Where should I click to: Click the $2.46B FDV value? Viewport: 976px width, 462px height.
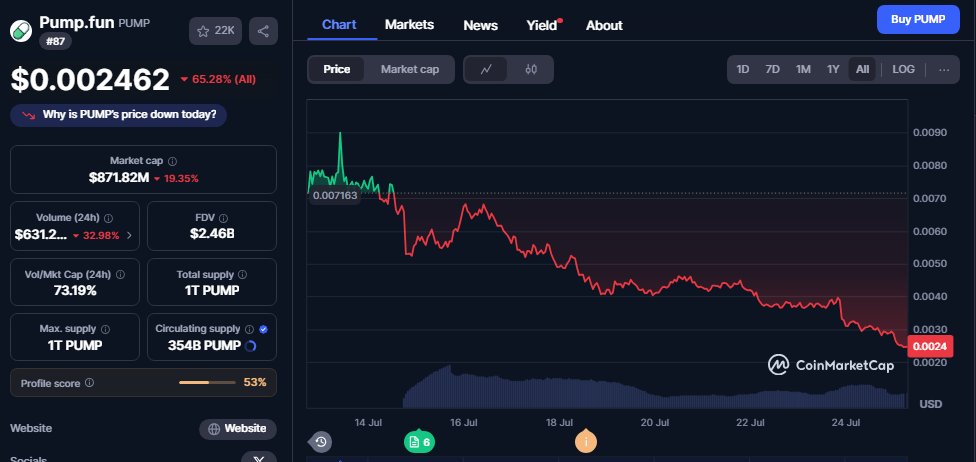(x=212, y=234)
